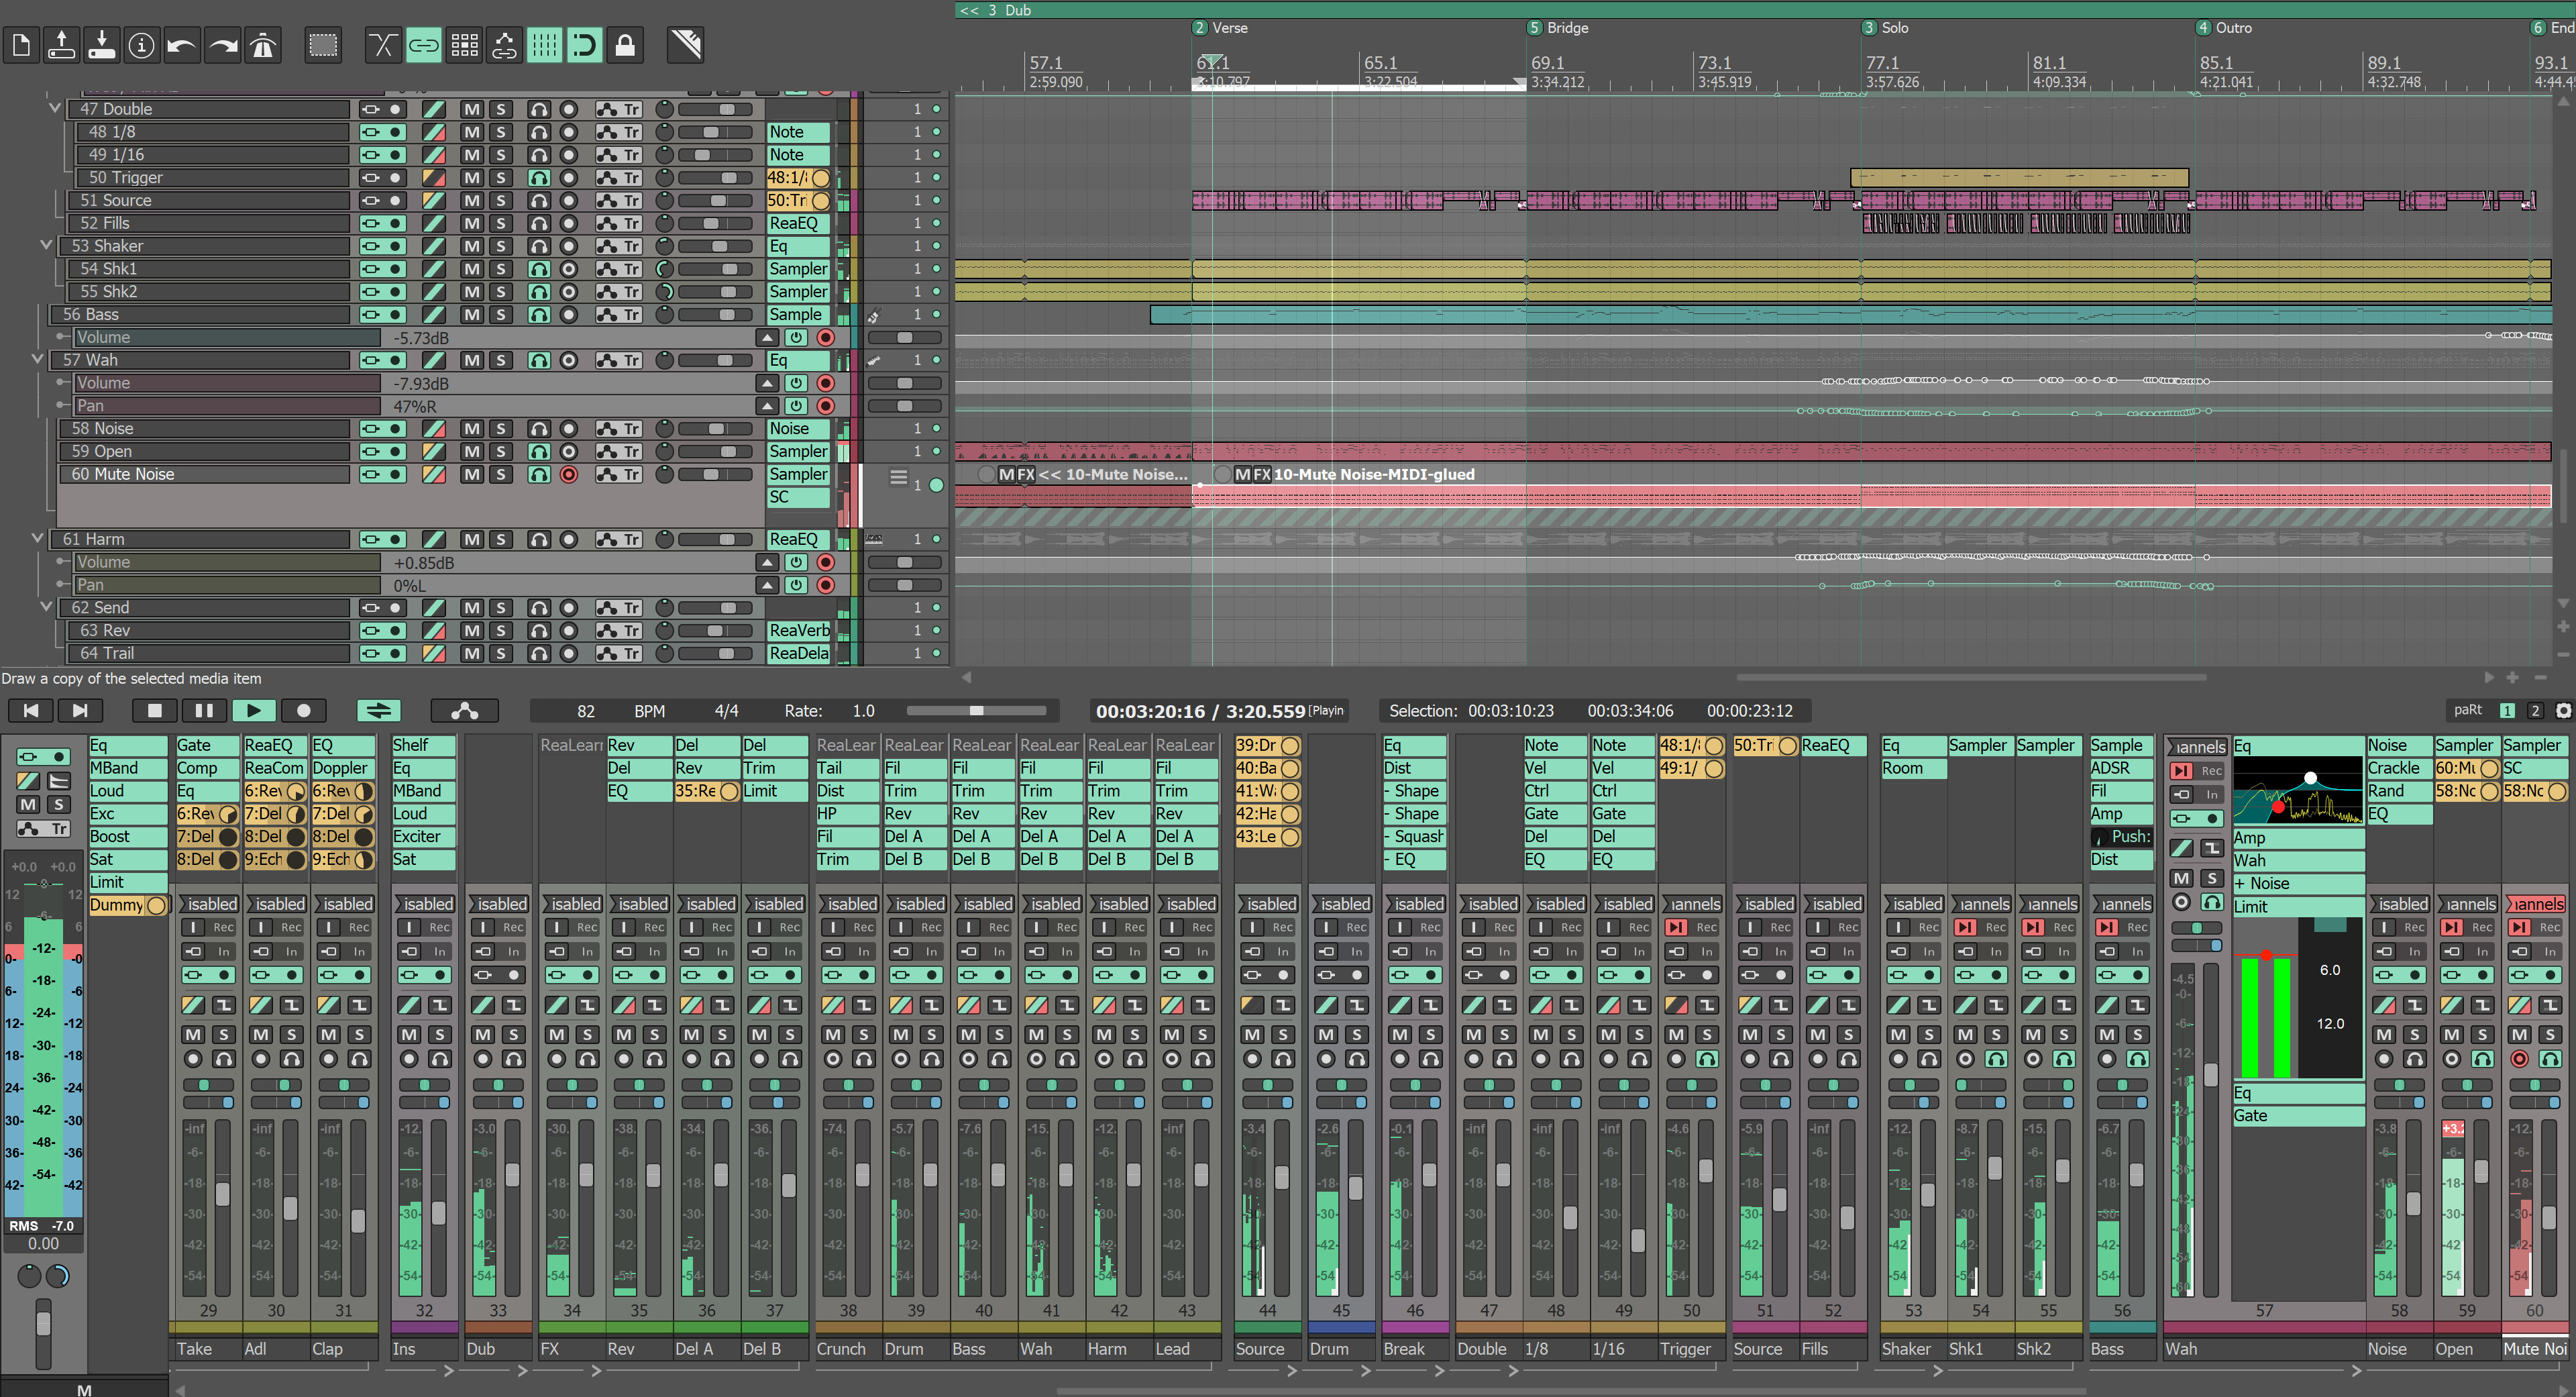This screenshot has height=1397, width=2576.
Task: Toggle the lock toolbar icon
Action: point(624,45)
